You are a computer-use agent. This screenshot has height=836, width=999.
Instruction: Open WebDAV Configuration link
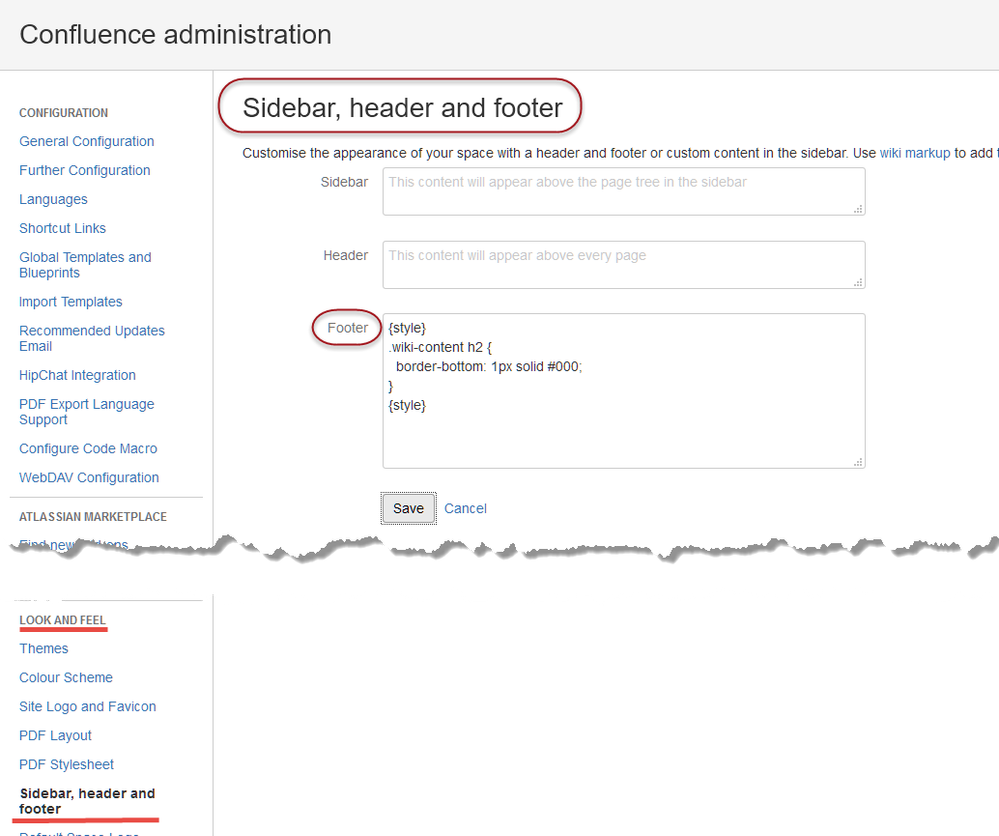pyautogui.click(x=89, y=477)
